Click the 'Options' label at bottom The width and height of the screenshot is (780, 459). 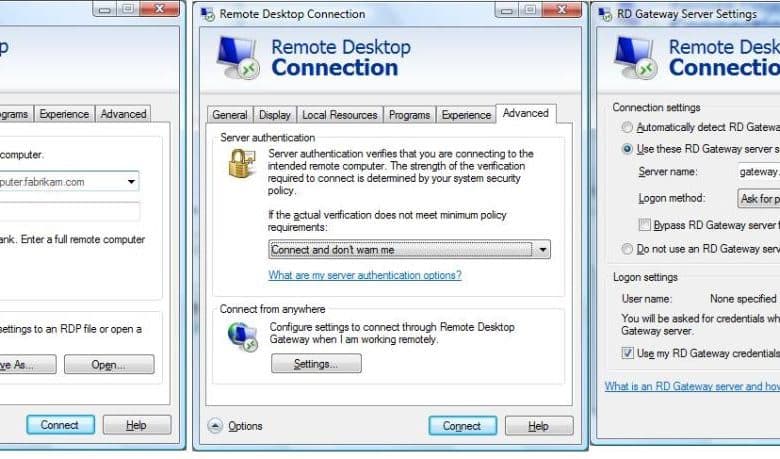(245, 426)
